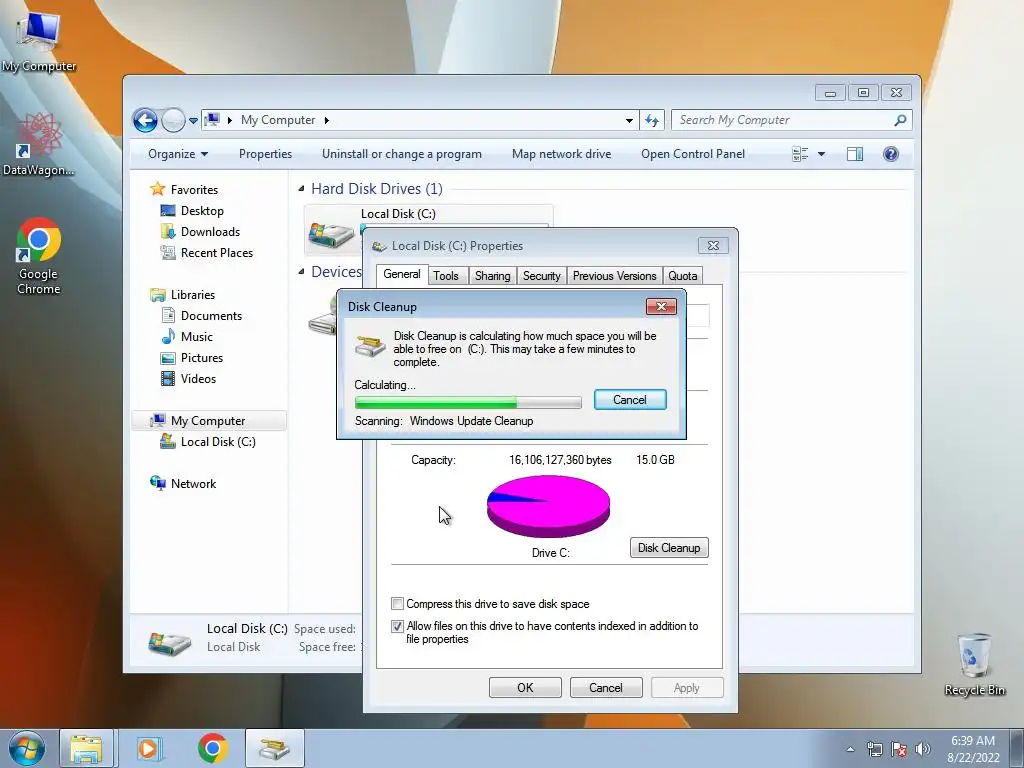Viewport: 1024px width, 768px height.
Task: Click the search magnifier icon
Action: pyautogui.click(x=900, y=120)
